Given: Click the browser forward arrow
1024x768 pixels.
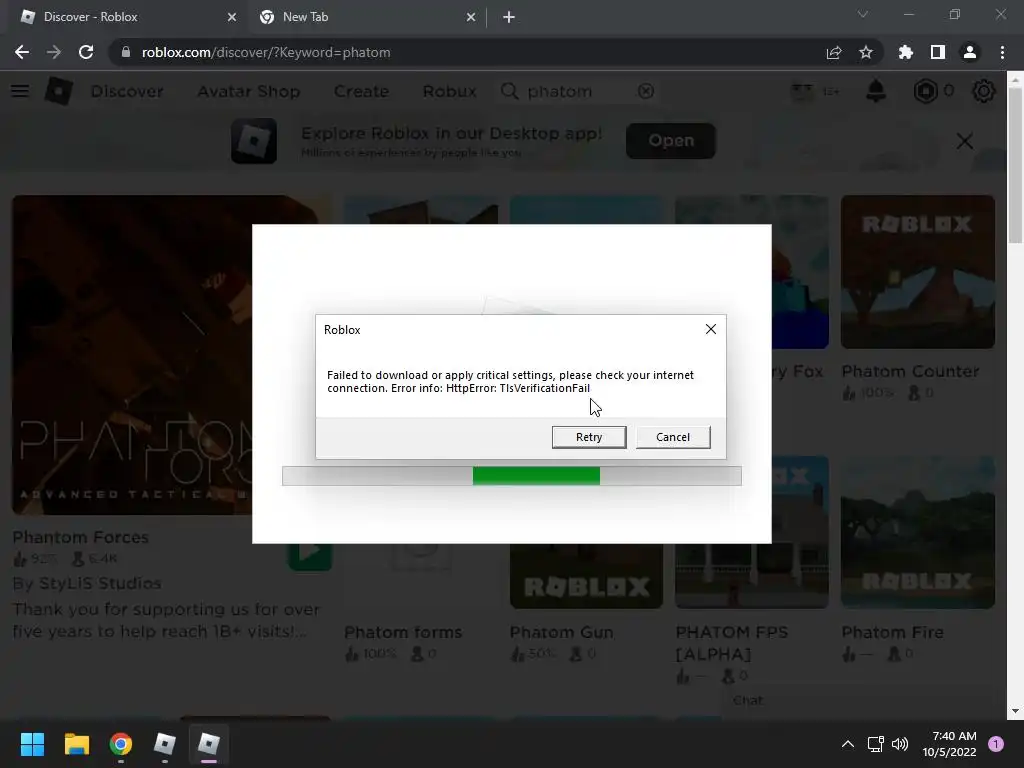Looking at the screenshot, I should (x=54, y=52).
